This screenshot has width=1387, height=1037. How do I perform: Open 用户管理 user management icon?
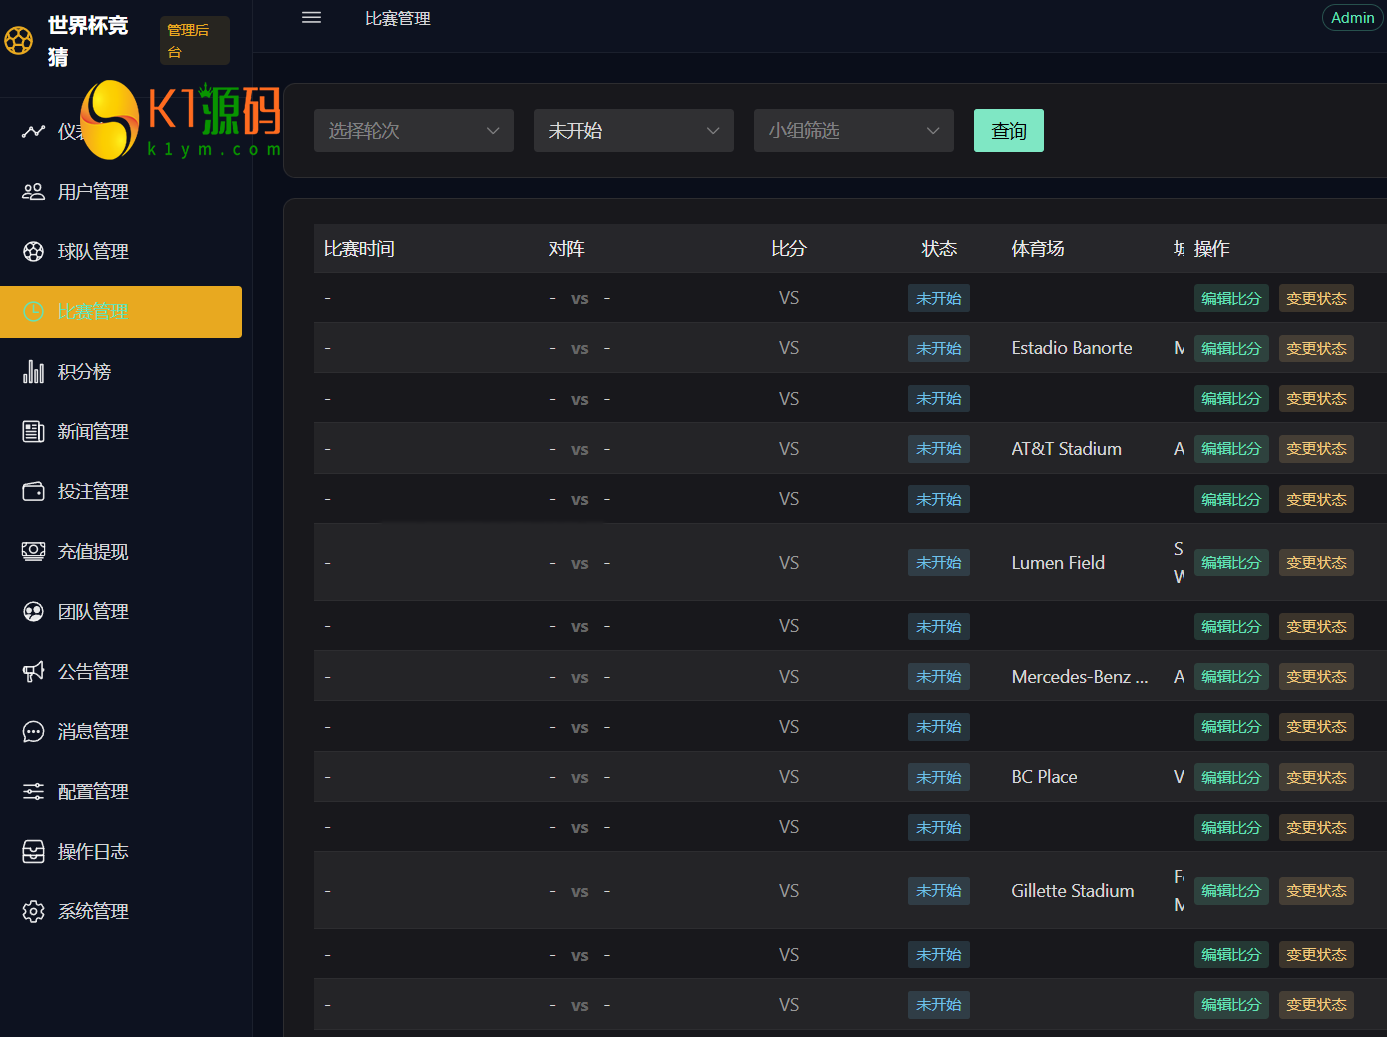[x=34, y=191]
